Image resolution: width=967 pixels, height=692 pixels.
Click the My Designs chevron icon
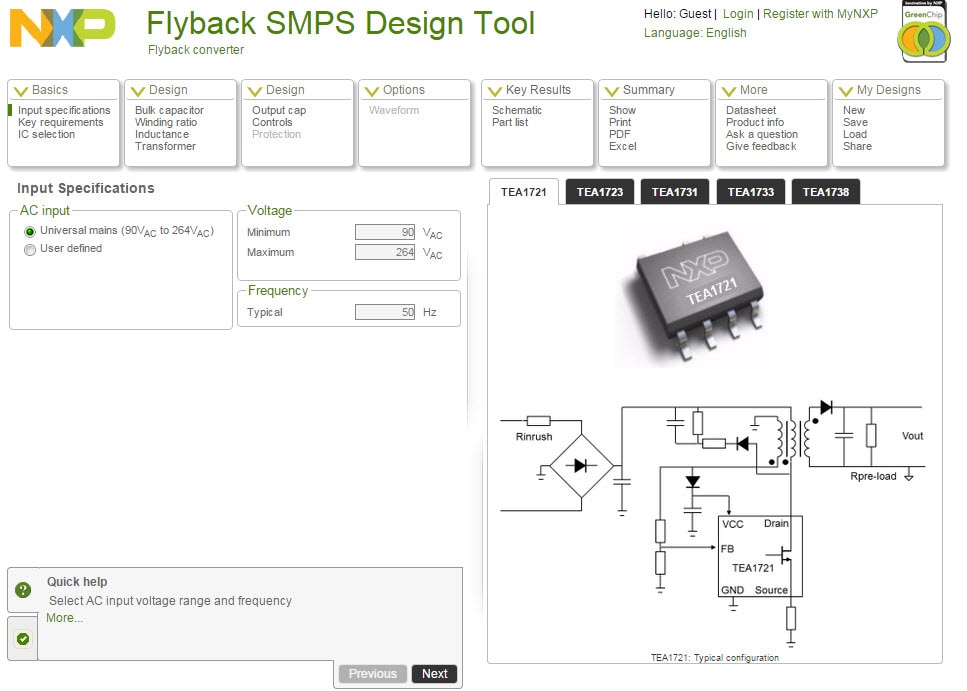[845, 91]
